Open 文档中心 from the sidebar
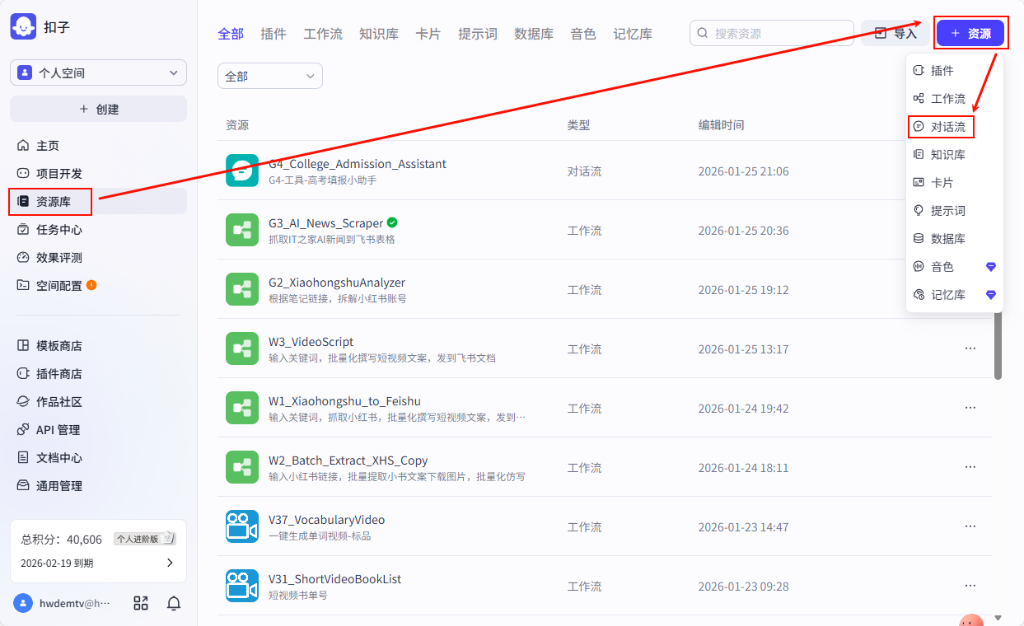 pyautogui.click(x=56, y=457)
